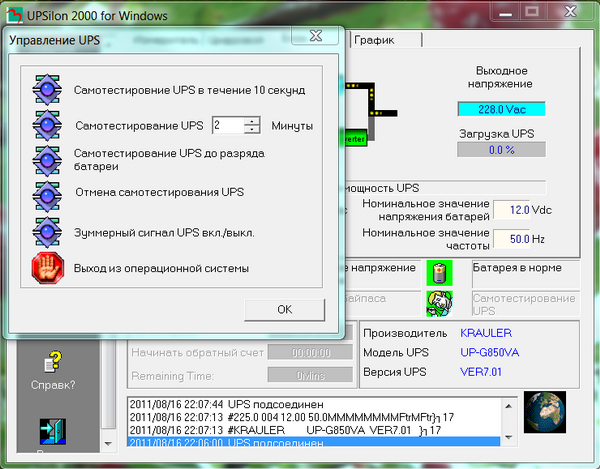Select 'Зуммерный сигнал UPS вкл./выкл.' label
Screen dimensions: 600x469
click(x=164, y=233)
